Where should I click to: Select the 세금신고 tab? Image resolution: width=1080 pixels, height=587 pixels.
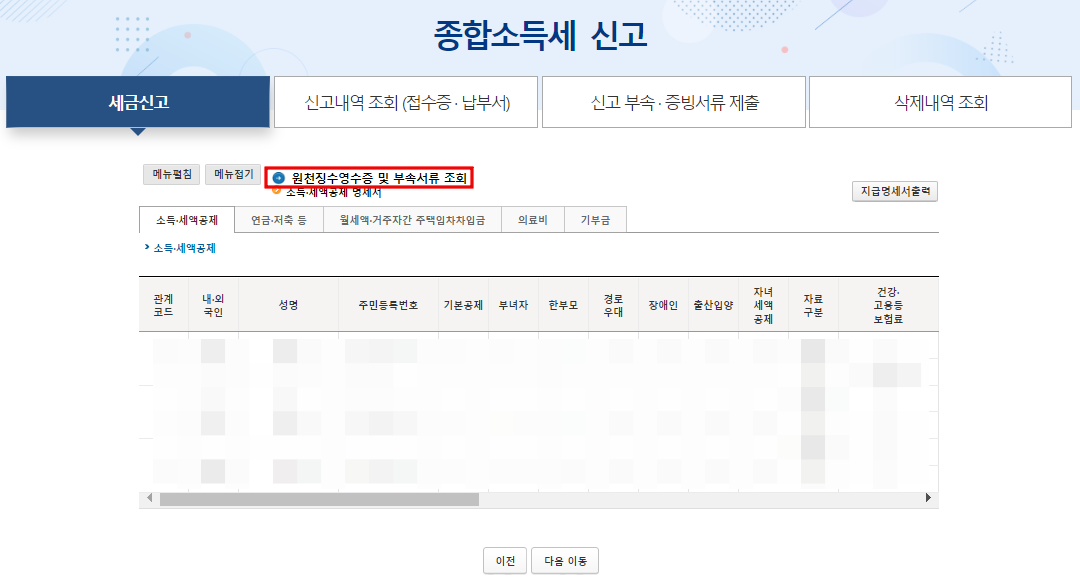pos(137,102)
